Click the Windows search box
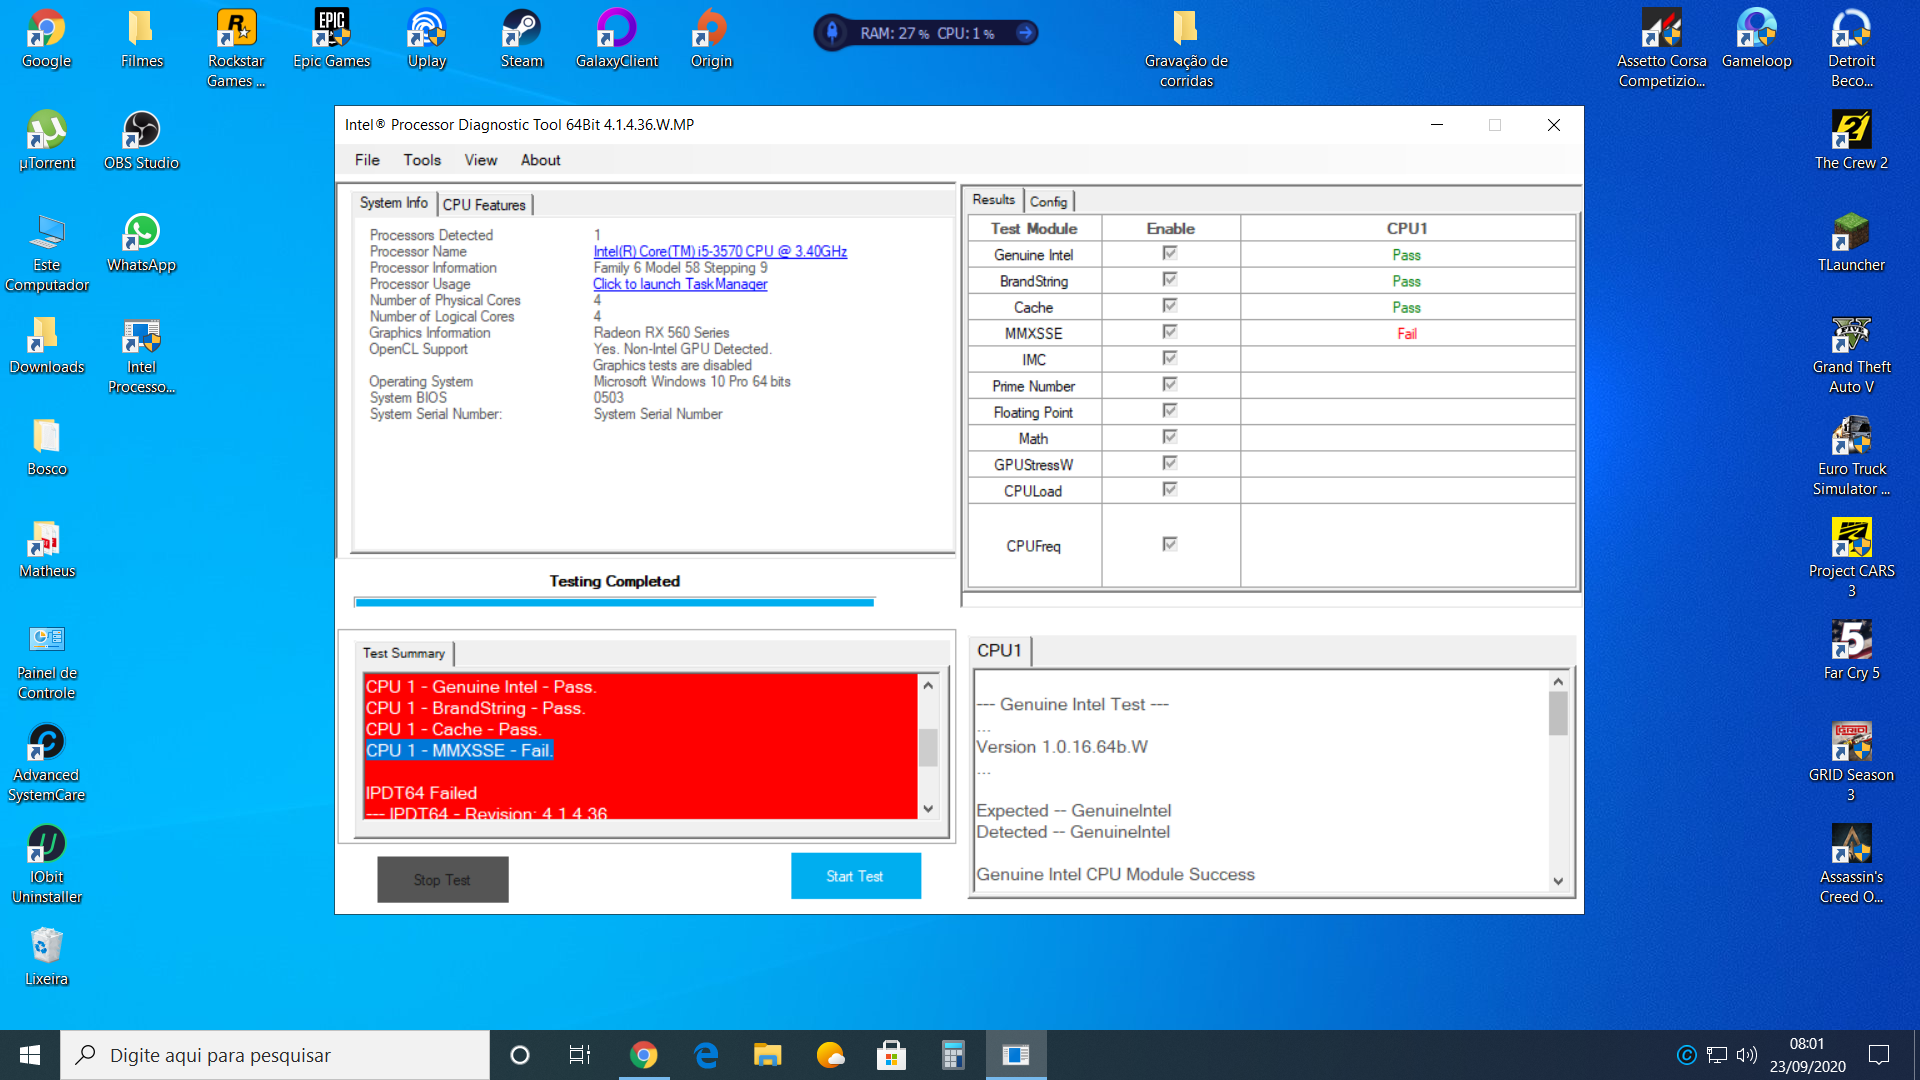The image size is (1920, 1080). 275,1055
